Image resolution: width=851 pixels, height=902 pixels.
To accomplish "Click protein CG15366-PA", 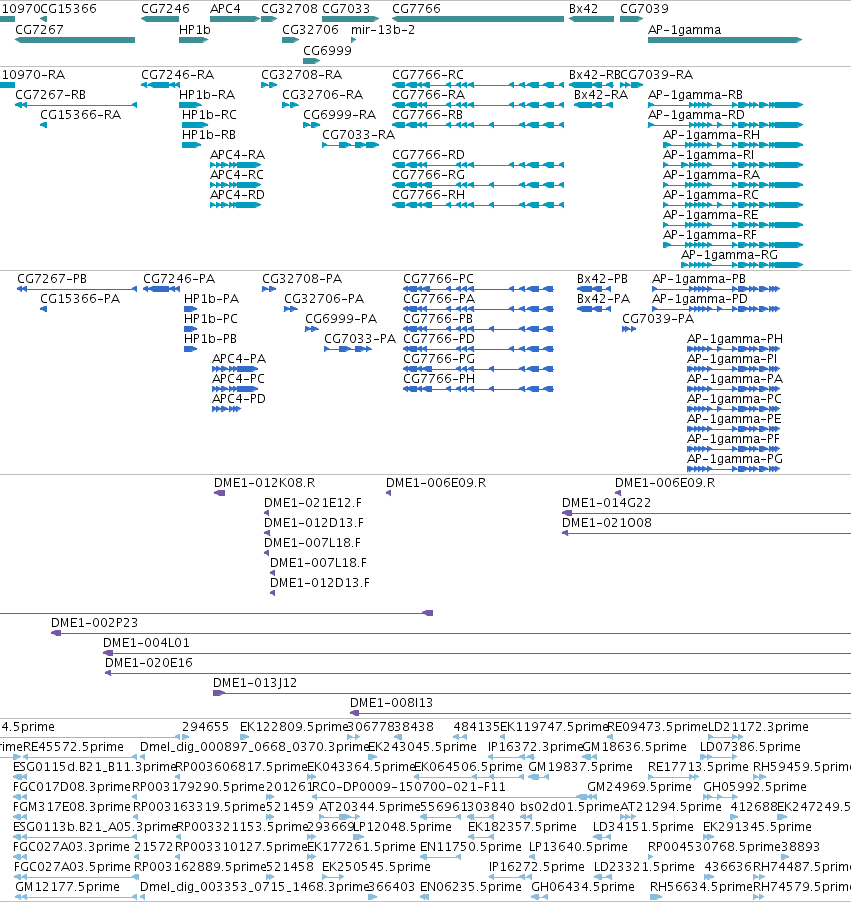I will pyautogui.click(x=80, y=299).
